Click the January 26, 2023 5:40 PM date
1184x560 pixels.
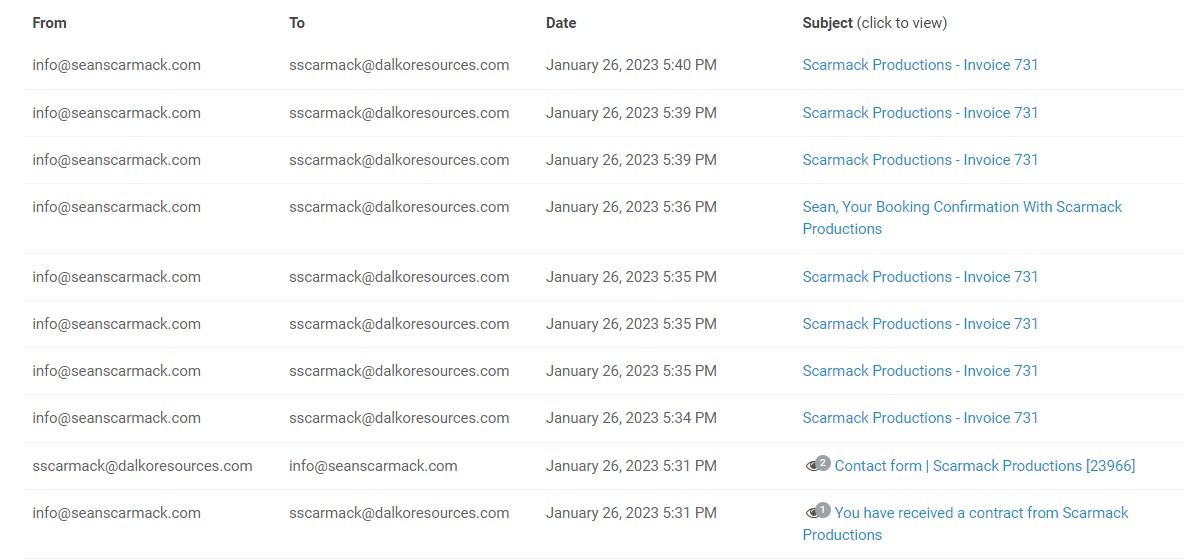pyautogui.click(x=631, y=65)
